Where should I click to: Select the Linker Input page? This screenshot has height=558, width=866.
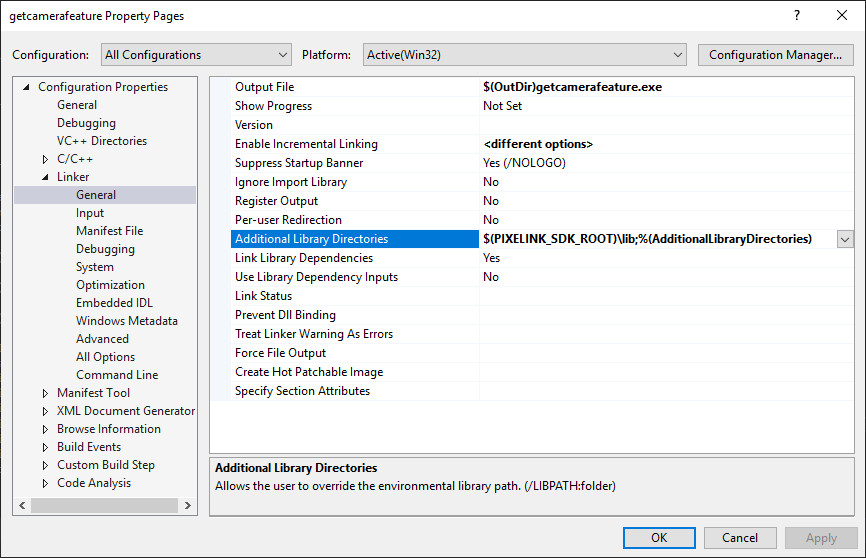tap(90, 213)
